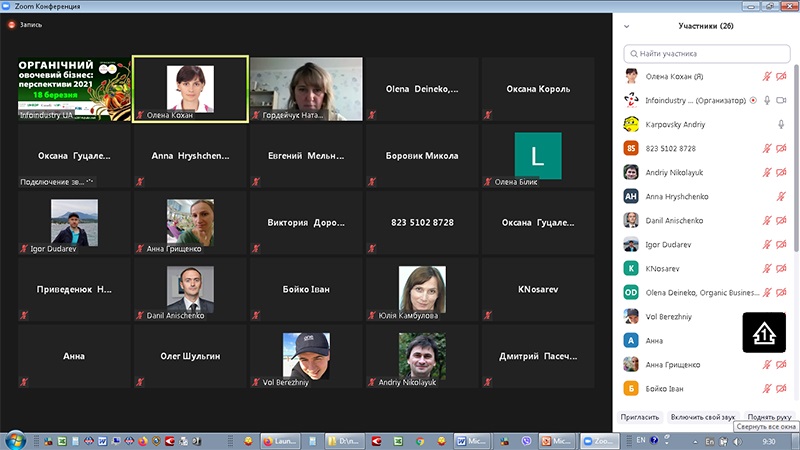Click EN language indicator in taskbar

pos(641,440)
